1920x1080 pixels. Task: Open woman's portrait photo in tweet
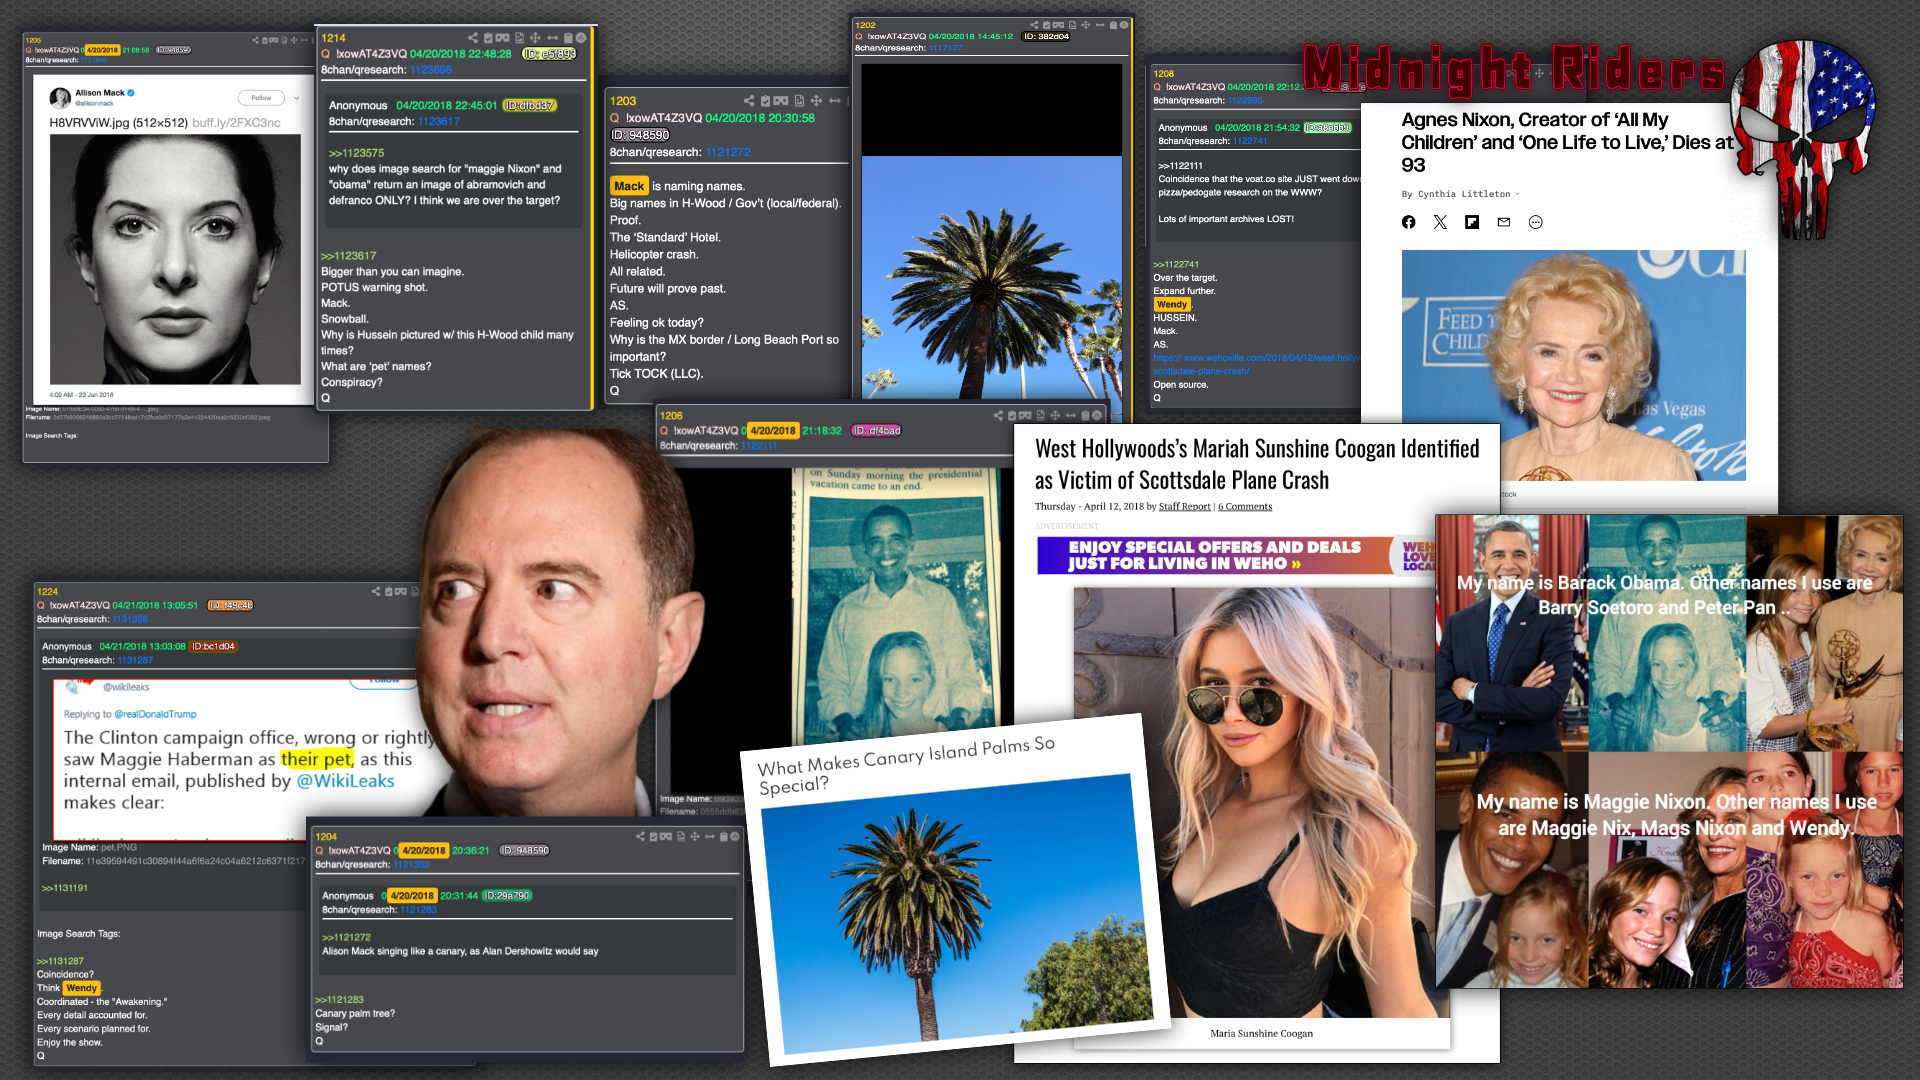pos(175,259)
